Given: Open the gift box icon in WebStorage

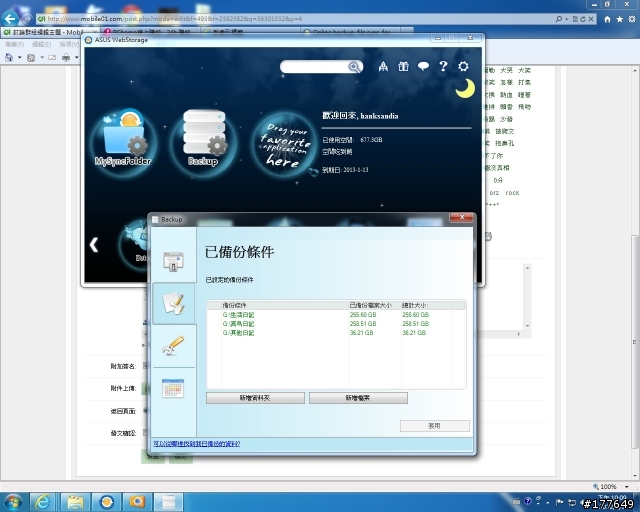Looking at the screenshot, I should pyautogui.click(x=403, y=66).
